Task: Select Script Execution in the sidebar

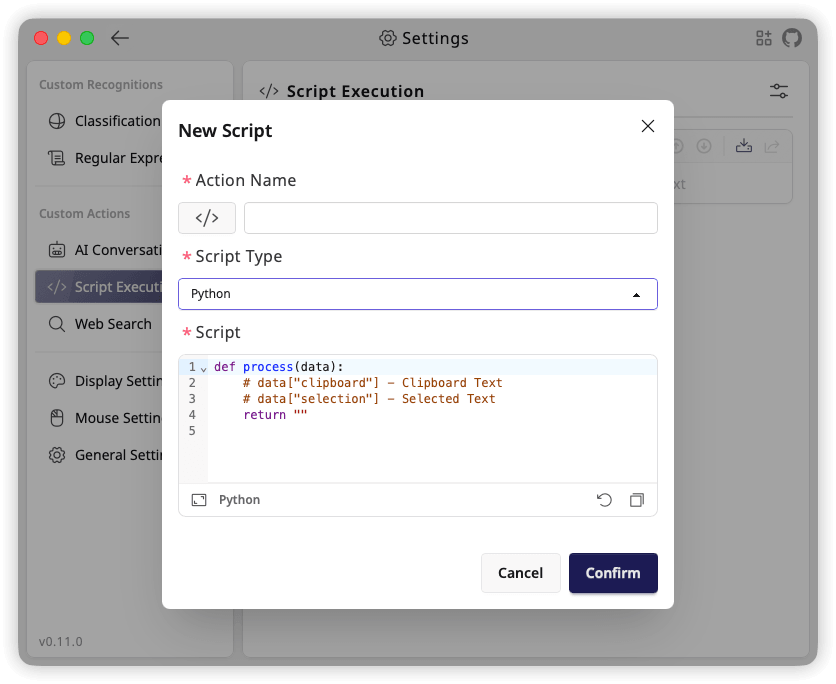Action: click(99, 287)
